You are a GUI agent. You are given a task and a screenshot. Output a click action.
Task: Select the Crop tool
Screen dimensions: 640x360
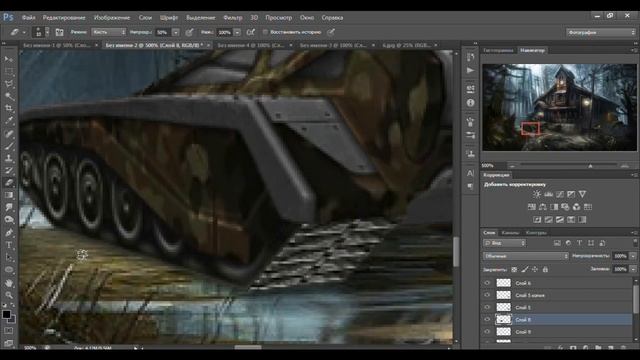pos(9,109)
